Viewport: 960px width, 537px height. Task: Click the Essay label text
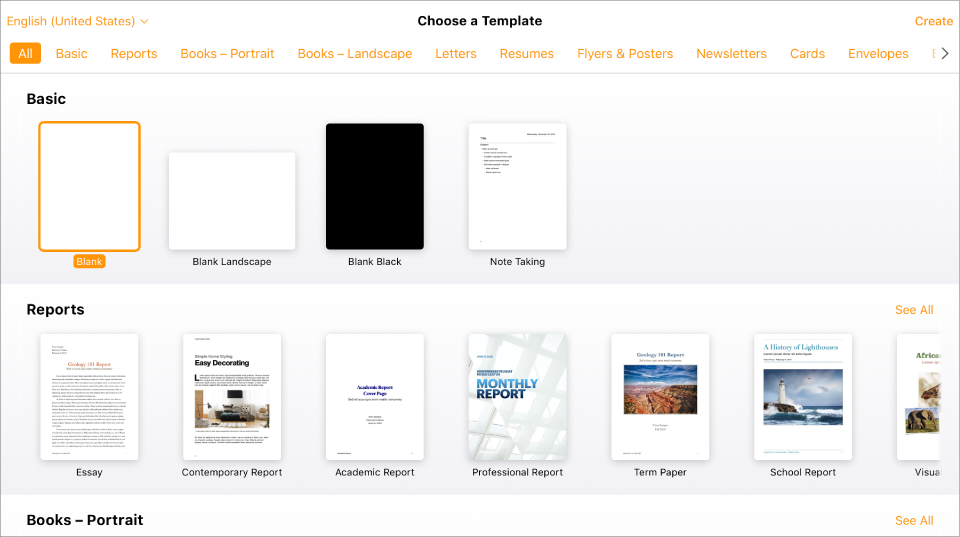[x=89, y=472]
